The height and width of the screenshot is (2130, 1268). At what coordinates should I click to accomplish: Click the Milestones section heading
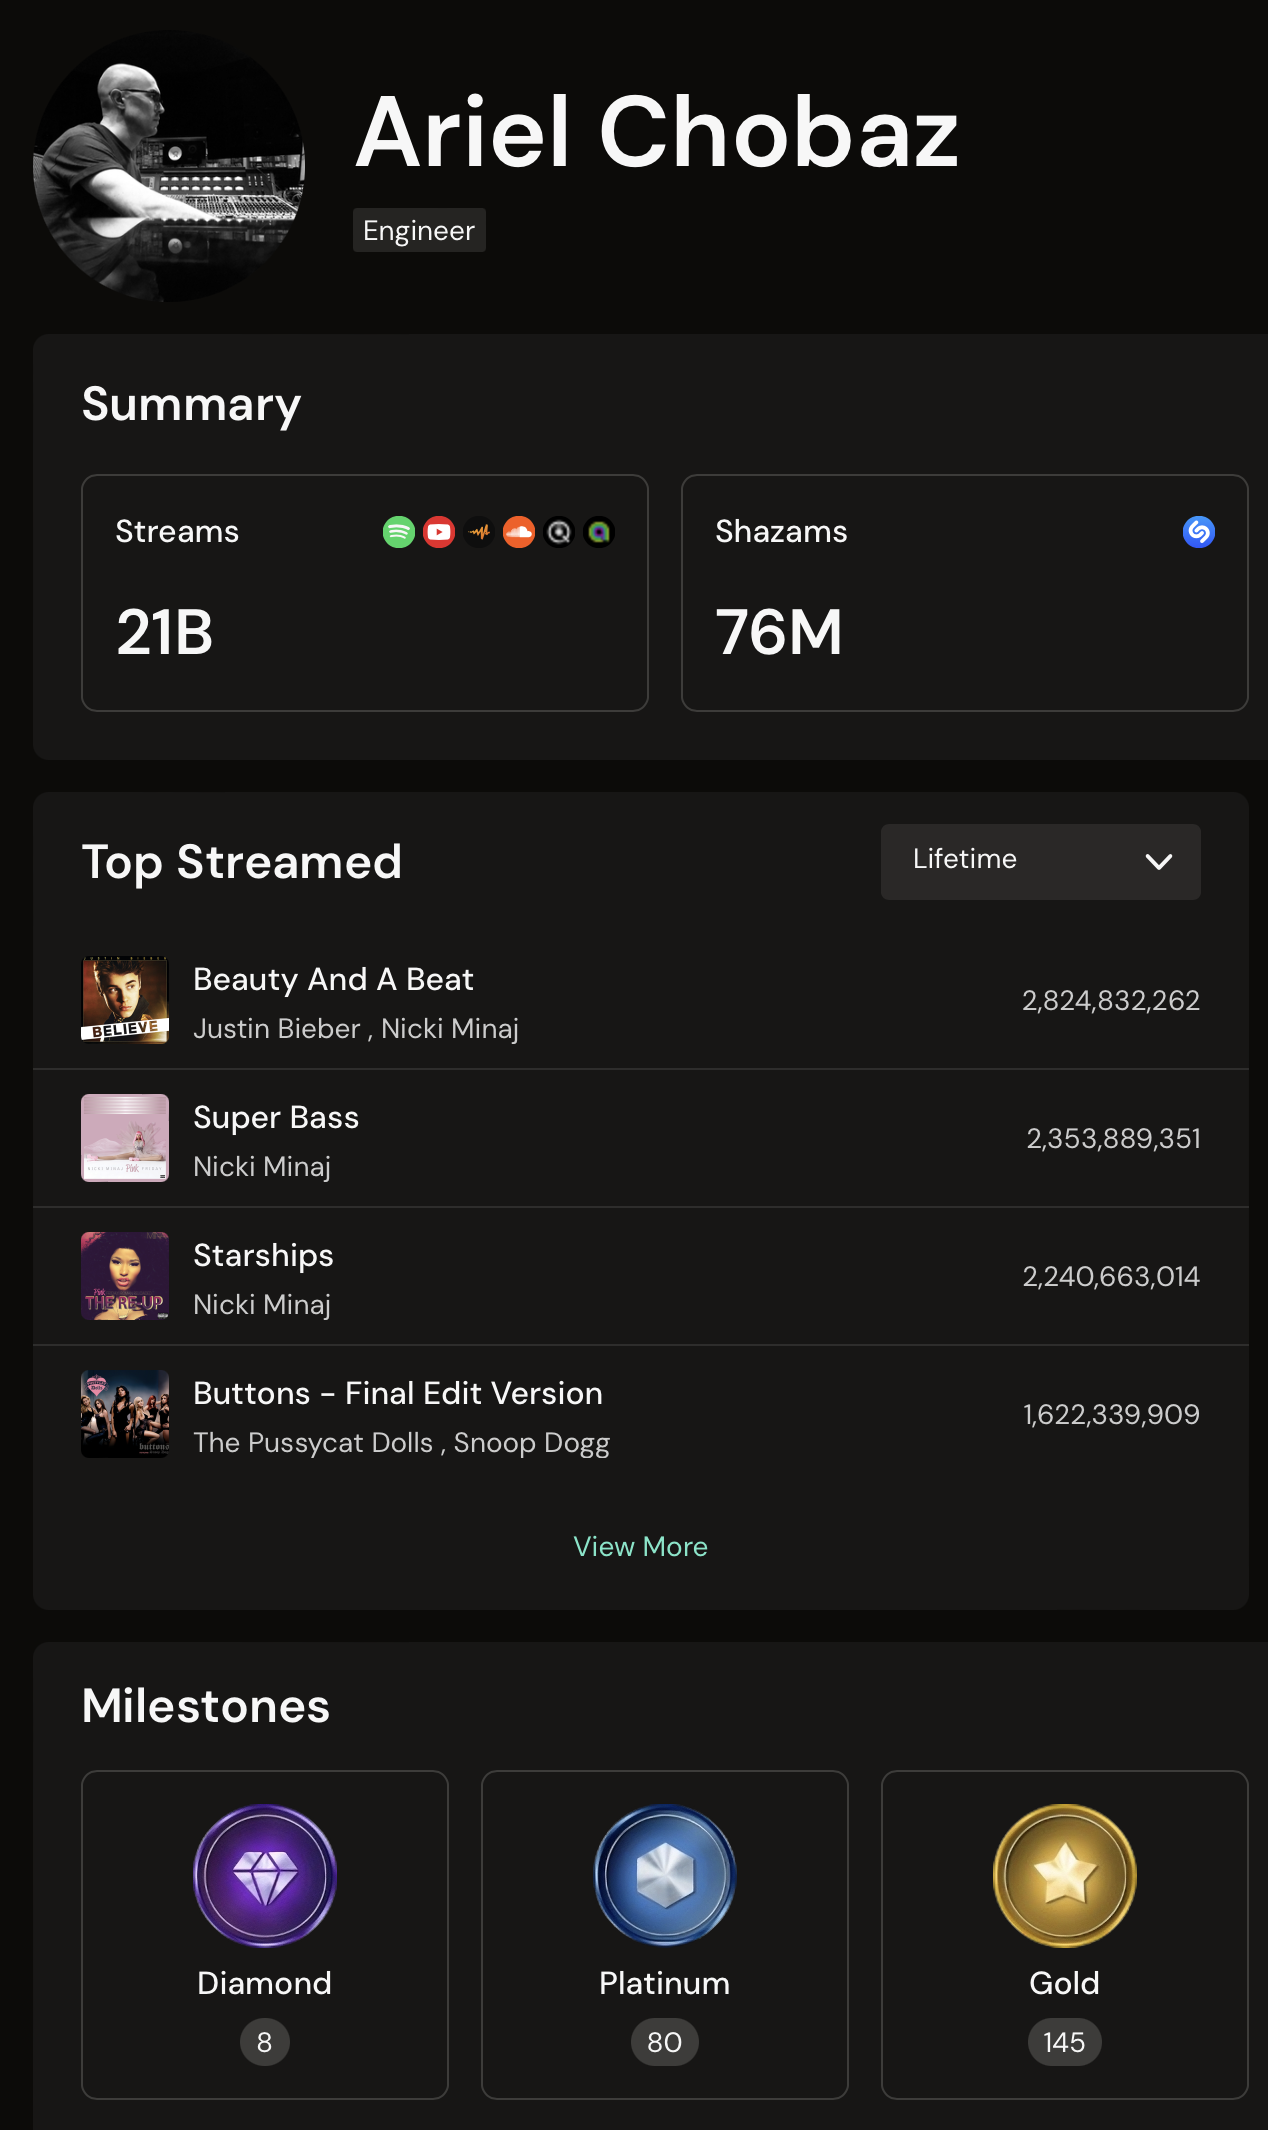tap(206, 1706)
